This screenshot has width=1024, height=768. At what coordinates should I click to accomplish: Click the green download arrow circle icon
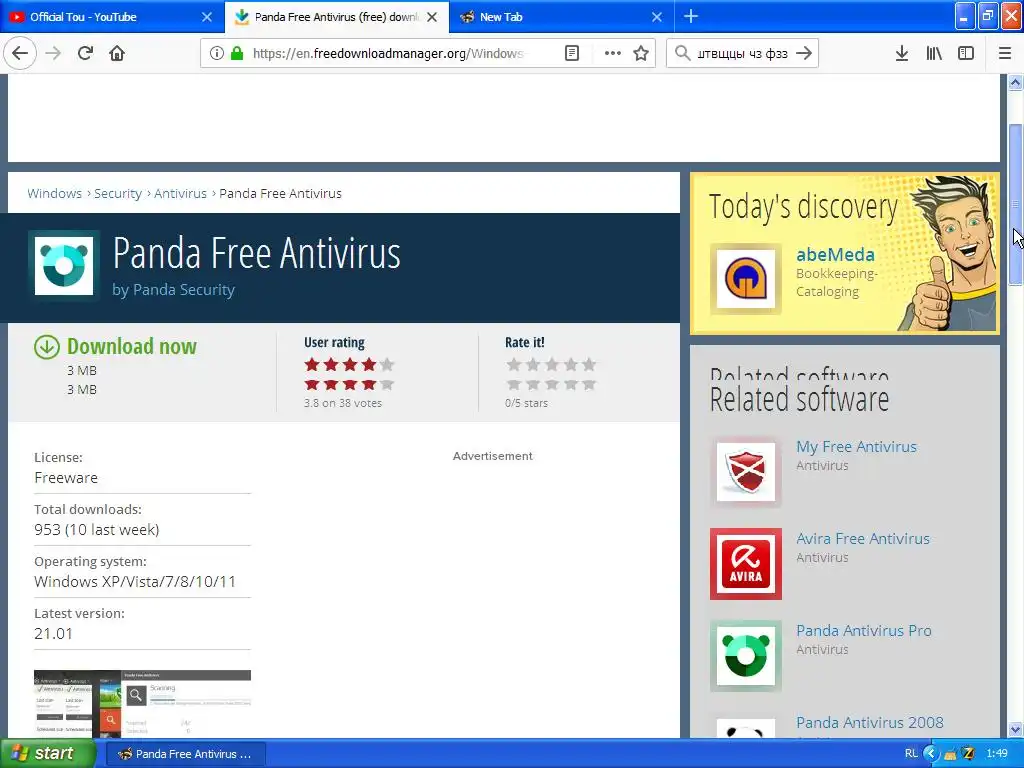pyautogui.click(x=46, y=347)
